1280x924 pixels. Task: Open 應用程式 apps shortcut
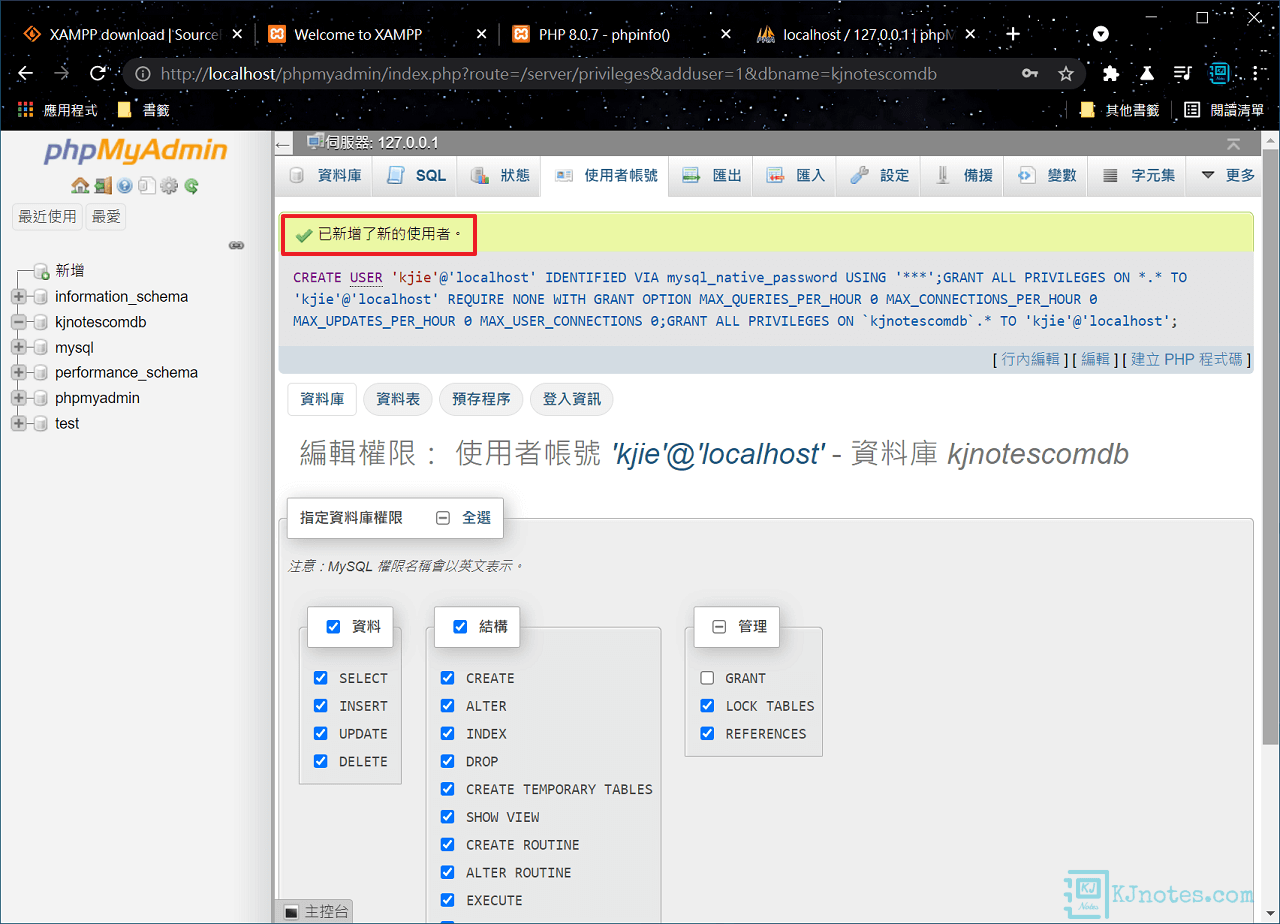coord(57,110)
